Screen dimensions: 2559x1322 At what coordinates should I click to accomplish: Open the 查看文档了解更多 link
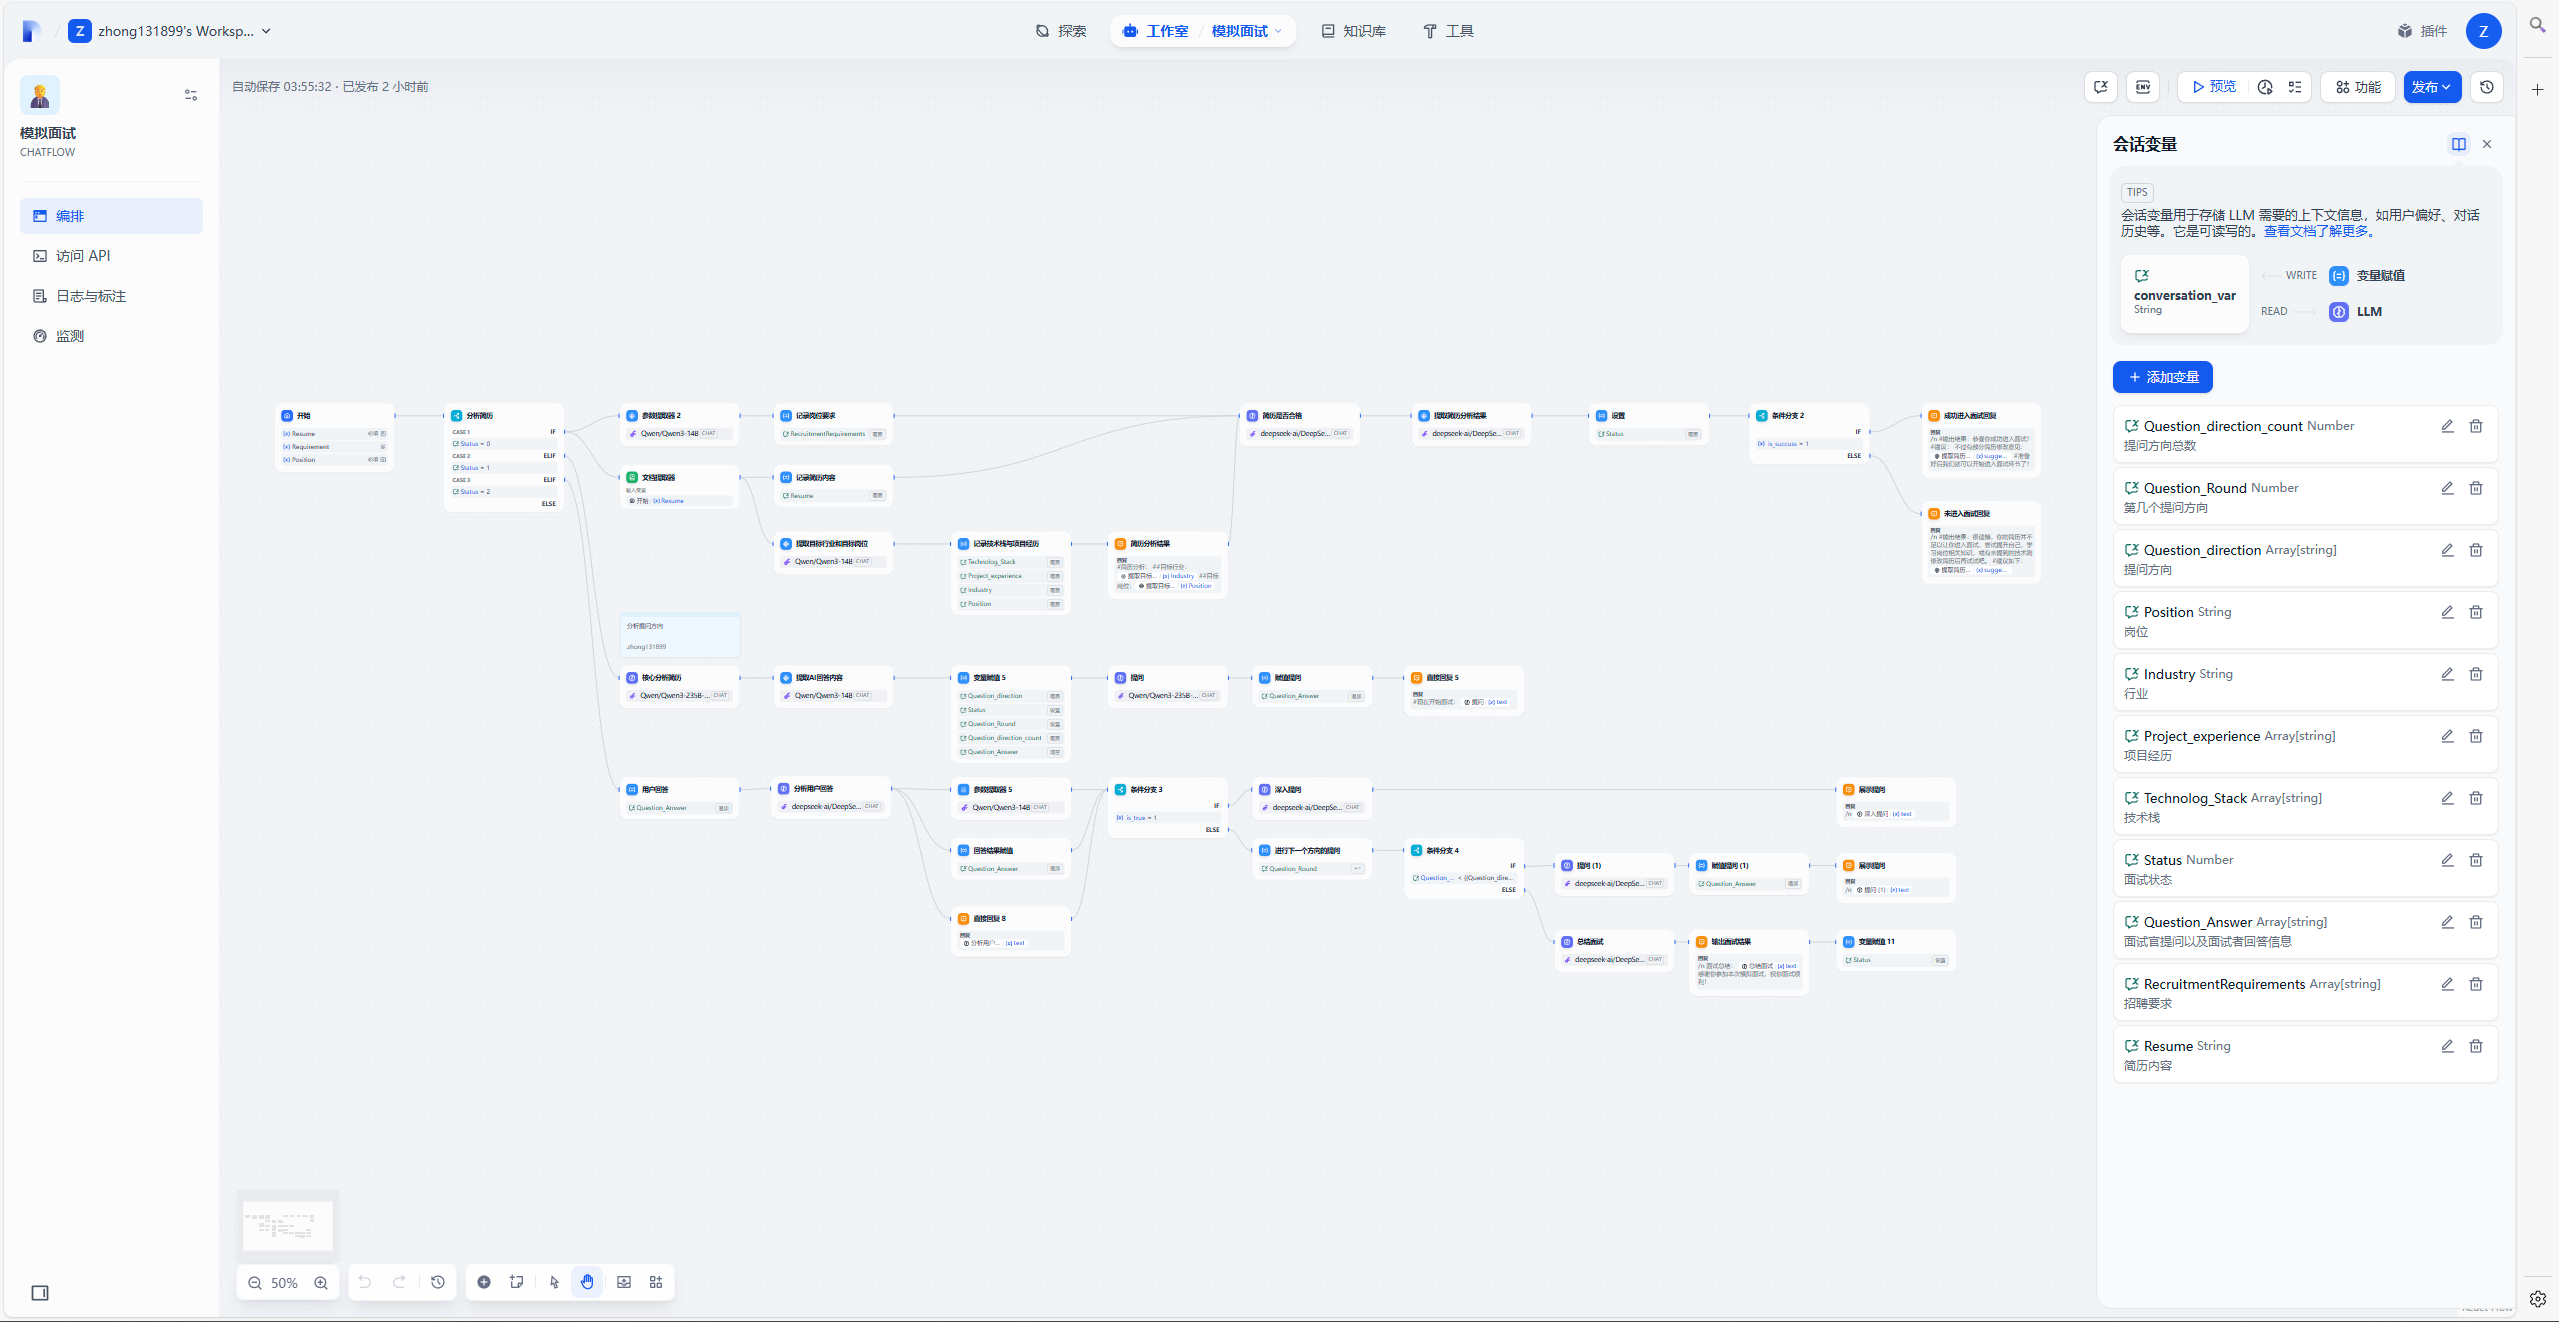pyautogui.click(x=2316, y=231)
